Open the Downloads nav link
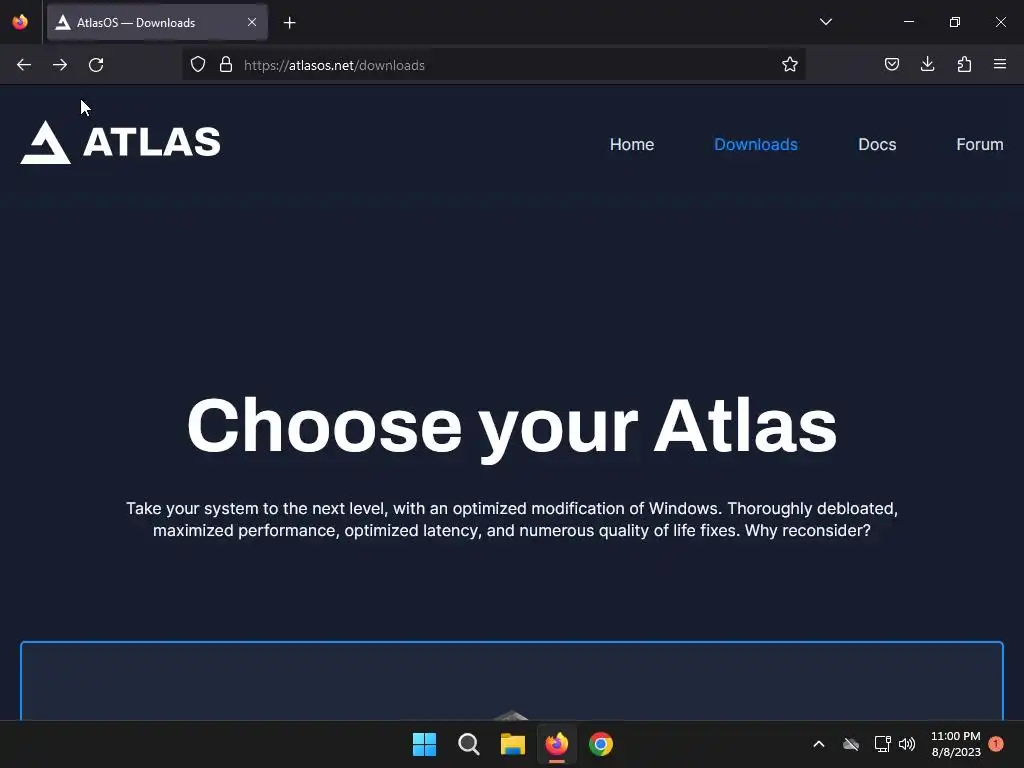Screen dimensions: 1024x768 tap(756, 144)
